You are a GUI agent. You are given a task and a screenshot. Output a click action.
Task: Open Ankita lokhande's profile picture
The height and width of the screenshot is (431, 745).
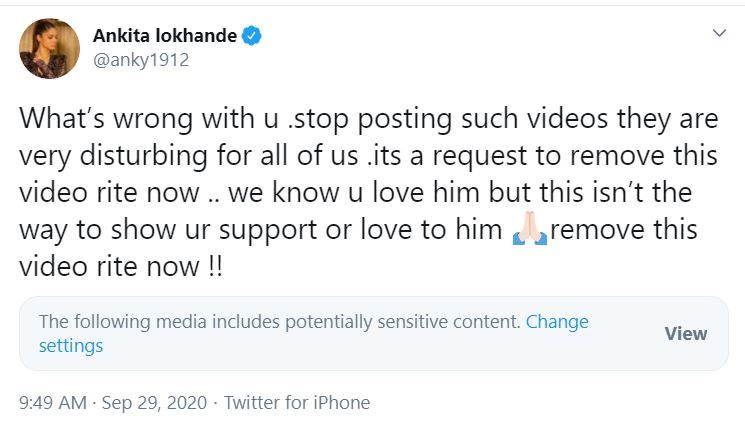pos(49,48)
